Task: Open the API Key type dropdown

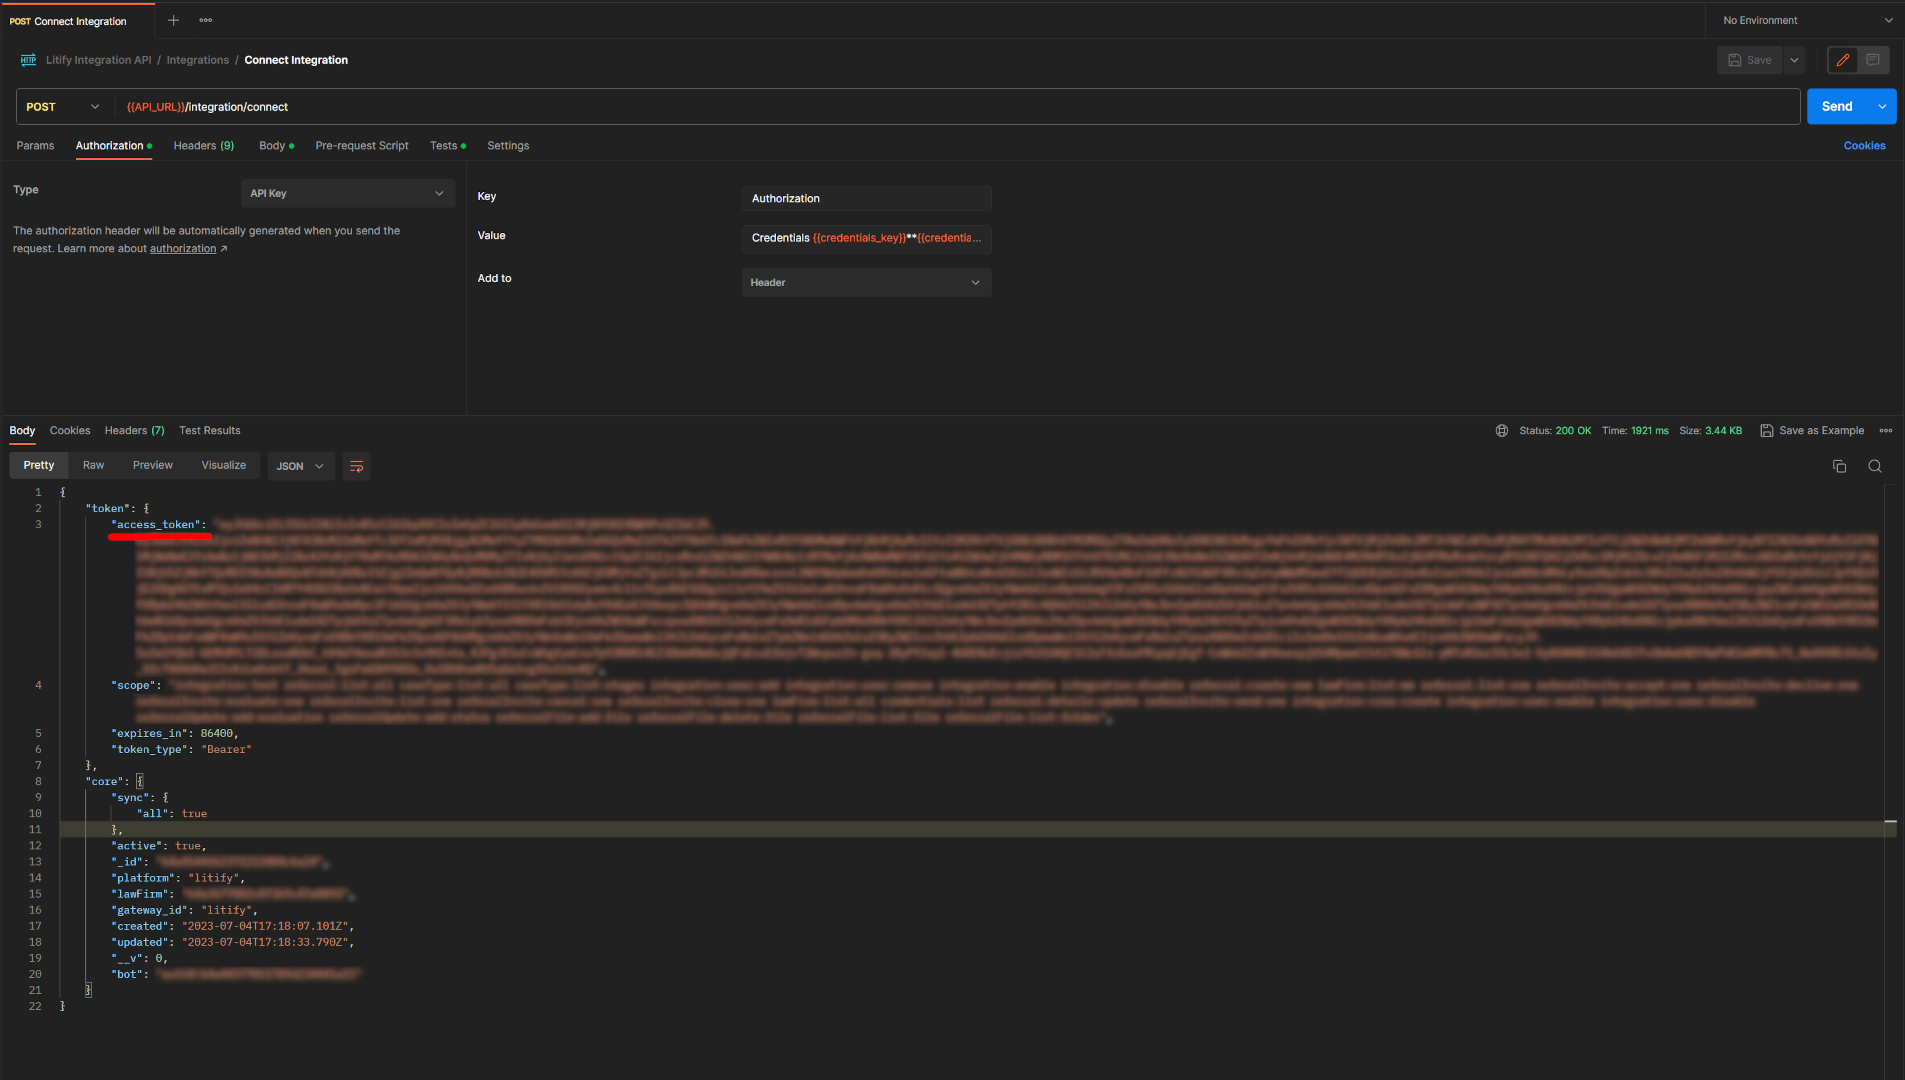Action: pyautogui.click(x=347, y=193)
